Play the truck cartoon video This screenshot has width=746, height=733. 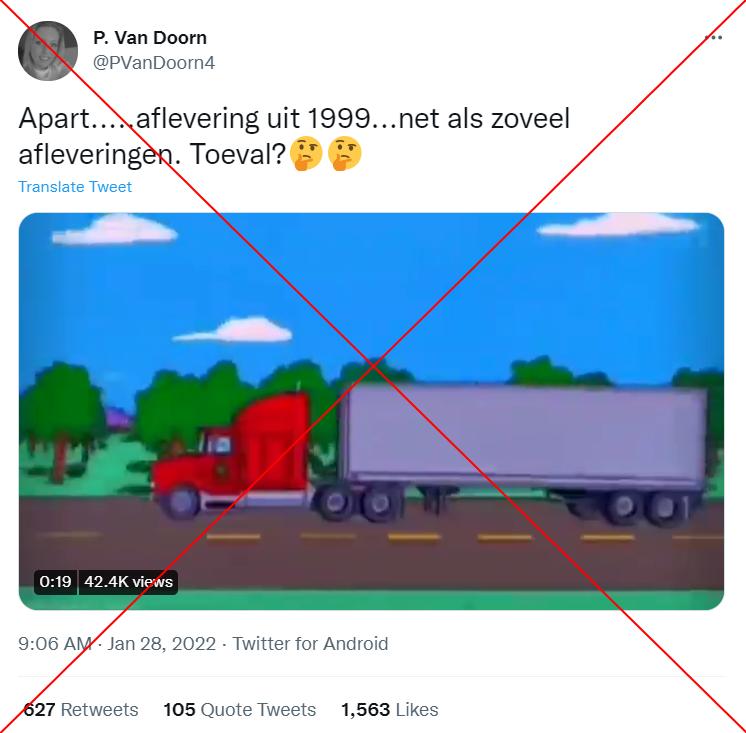pyautogui.click(x=371, y=411)
